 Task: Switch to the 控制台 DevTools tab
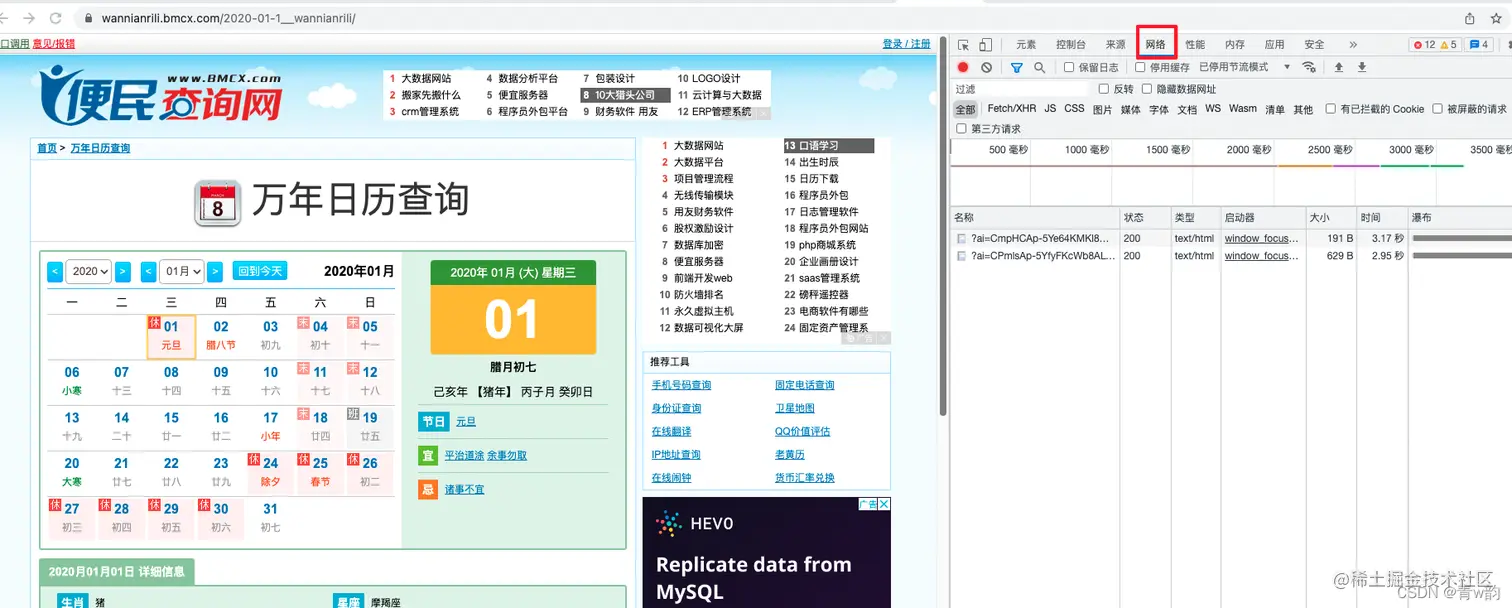(x=1071, y=44)
